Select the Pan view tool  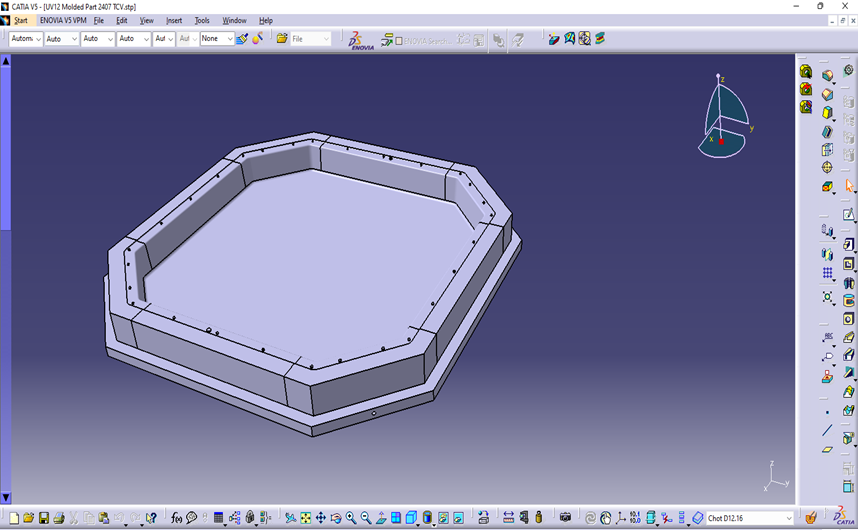tap(321, 518)
